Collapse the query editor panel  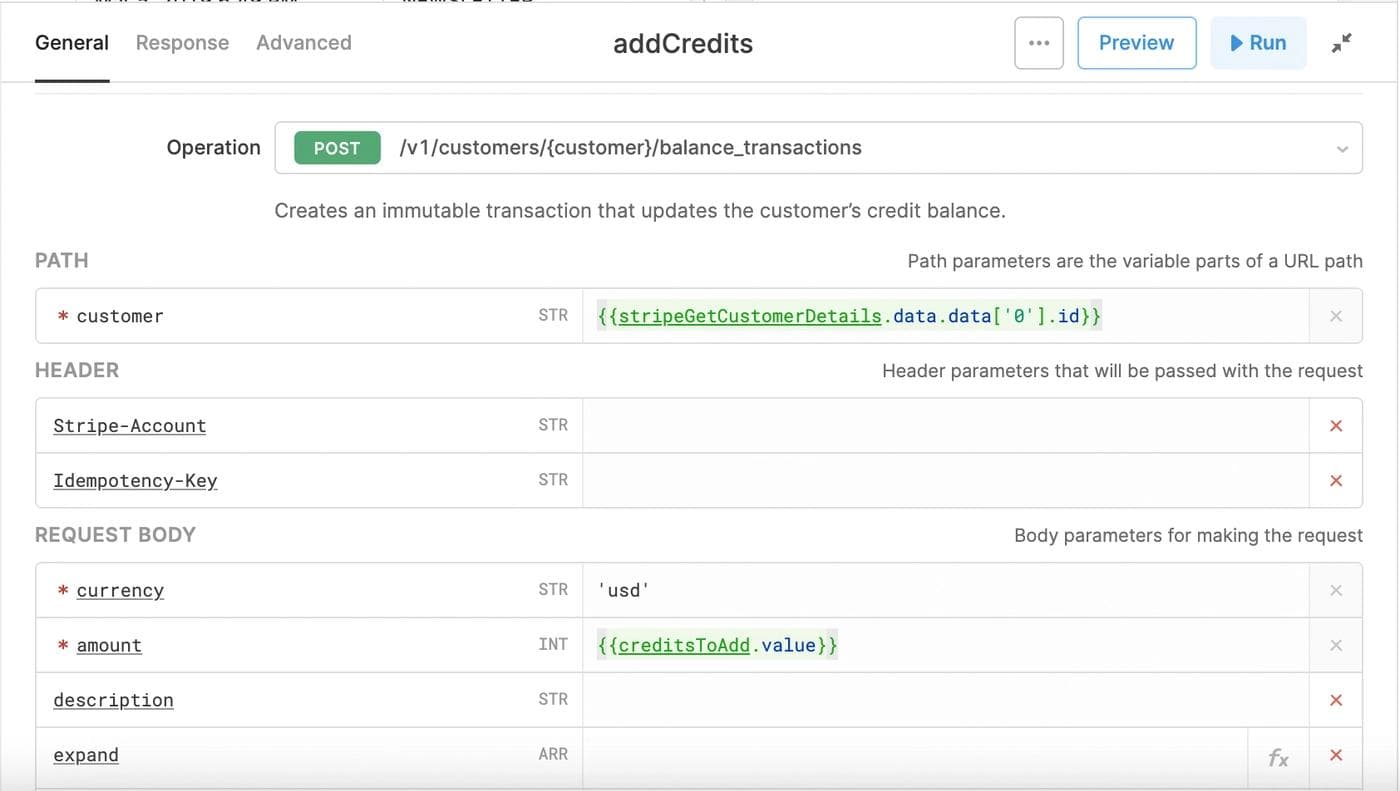click(x=1341, y=43)
